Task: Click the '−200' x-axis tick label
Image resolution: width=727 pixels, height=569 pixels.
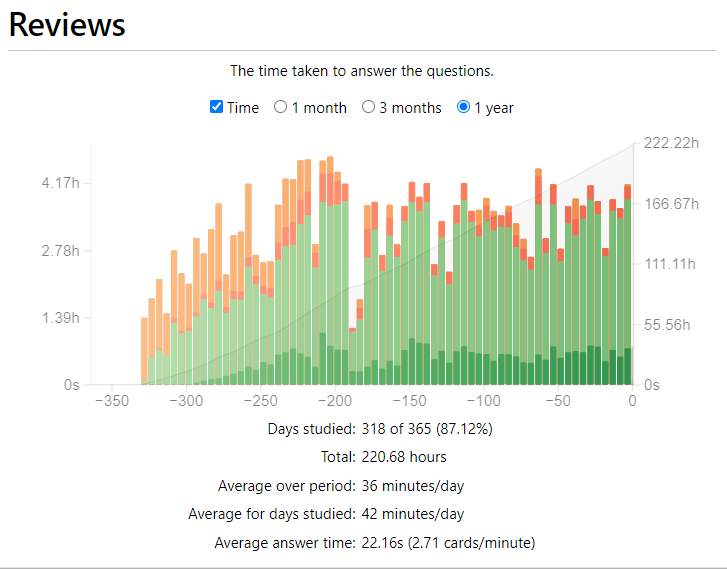Action: tap(335, 401)
